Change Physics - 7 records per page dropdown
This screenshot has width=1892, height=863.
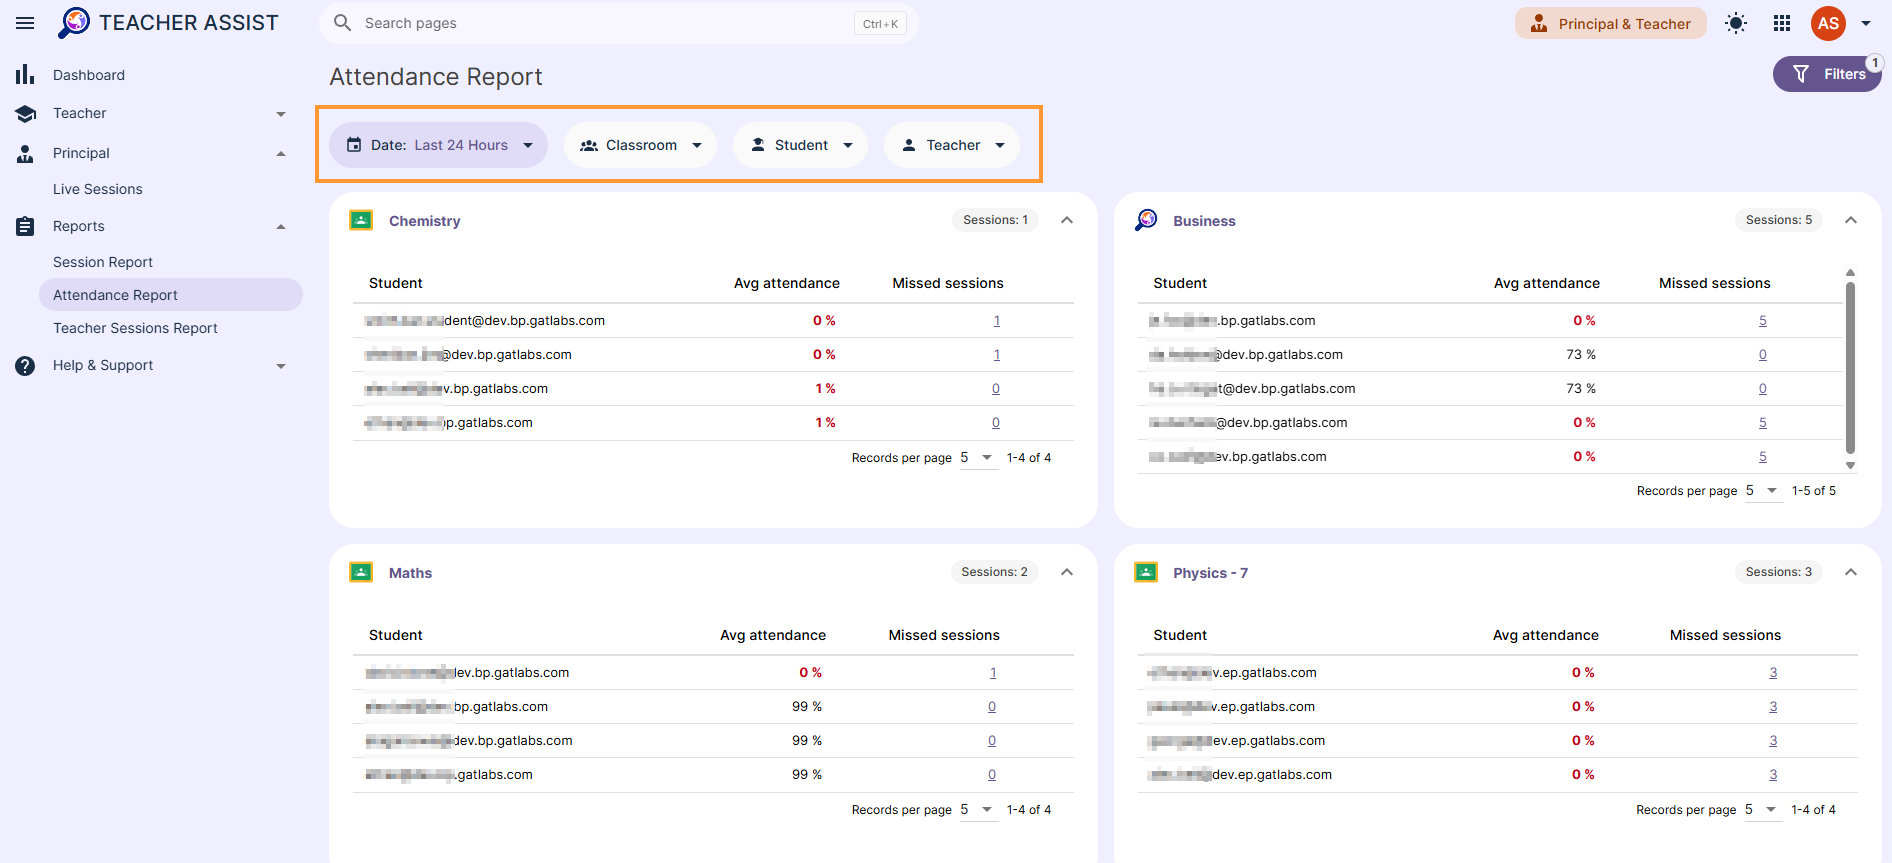(x=1762, y=809)
